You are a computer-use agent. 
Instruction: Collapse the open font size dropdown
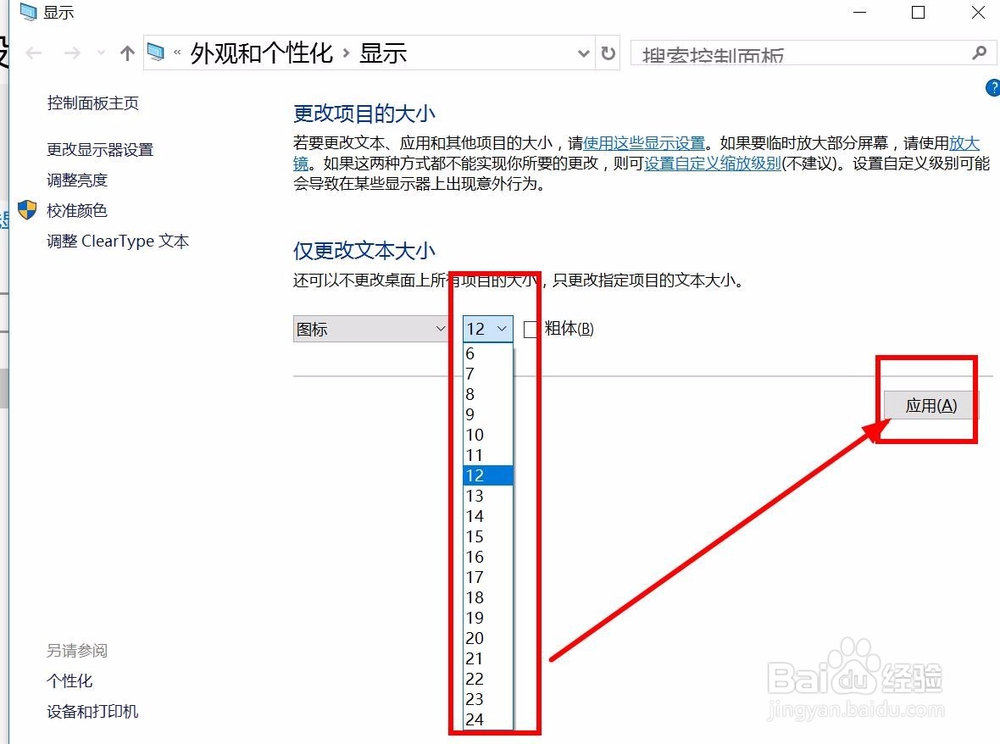click(x=498, y=328)
